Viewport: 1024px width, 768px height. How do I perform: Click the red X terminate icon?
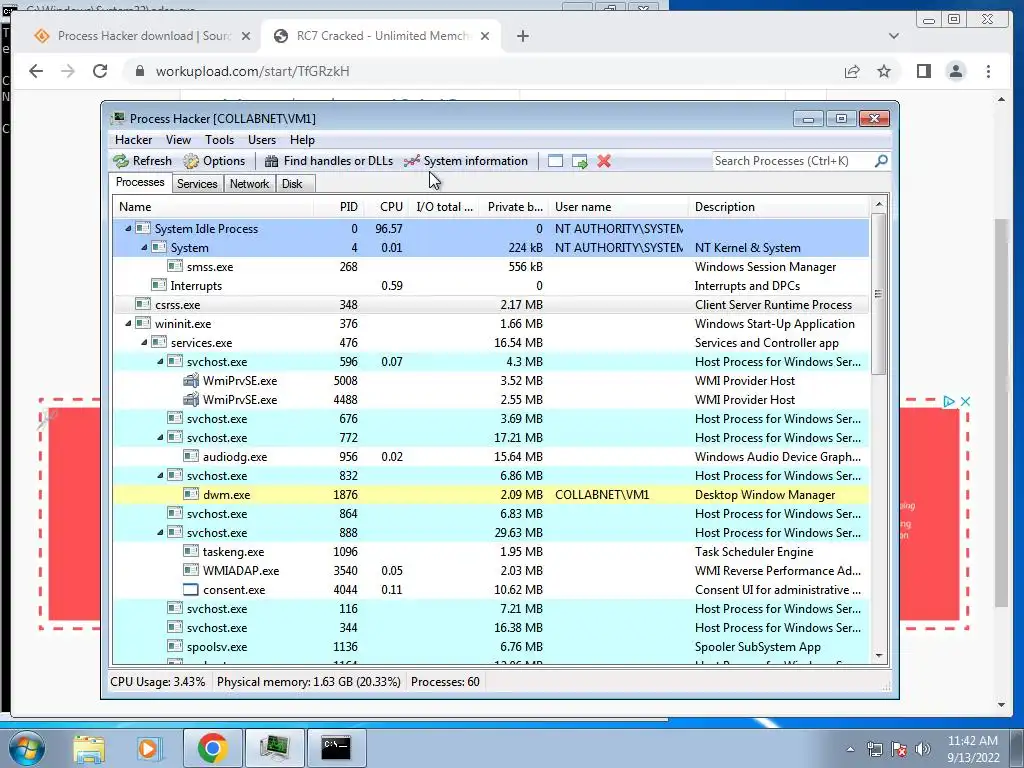click(x=604, y=161)
